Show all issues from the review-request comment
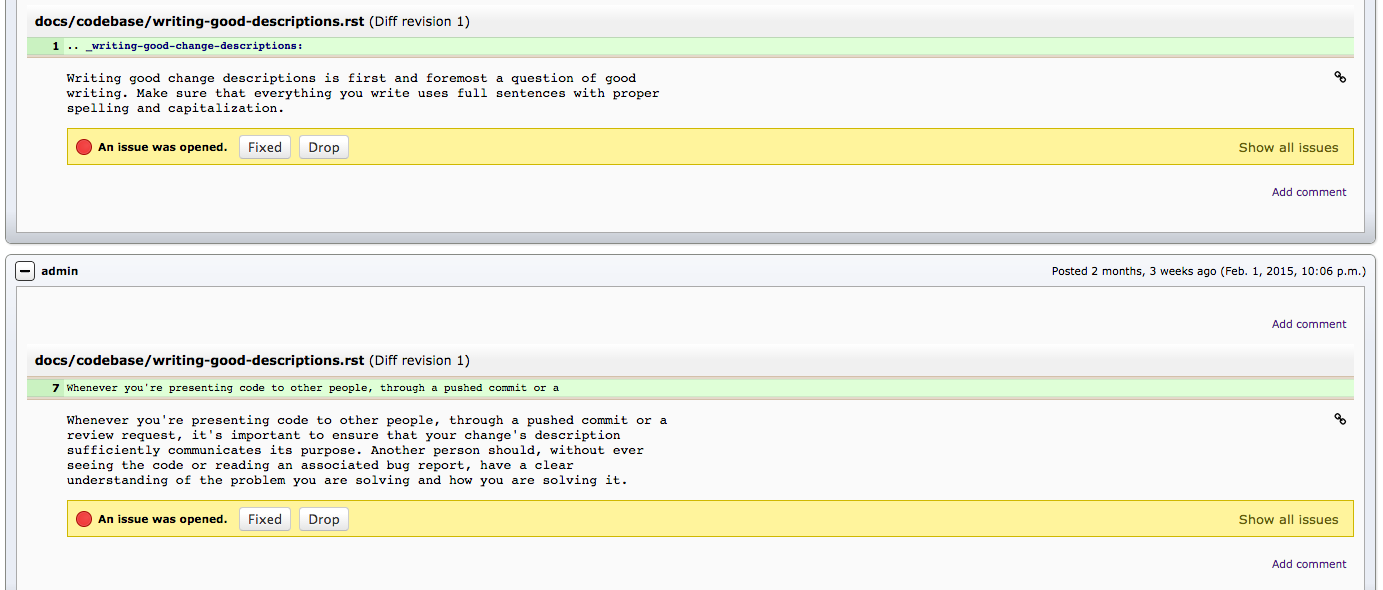 coord(1288,519)
